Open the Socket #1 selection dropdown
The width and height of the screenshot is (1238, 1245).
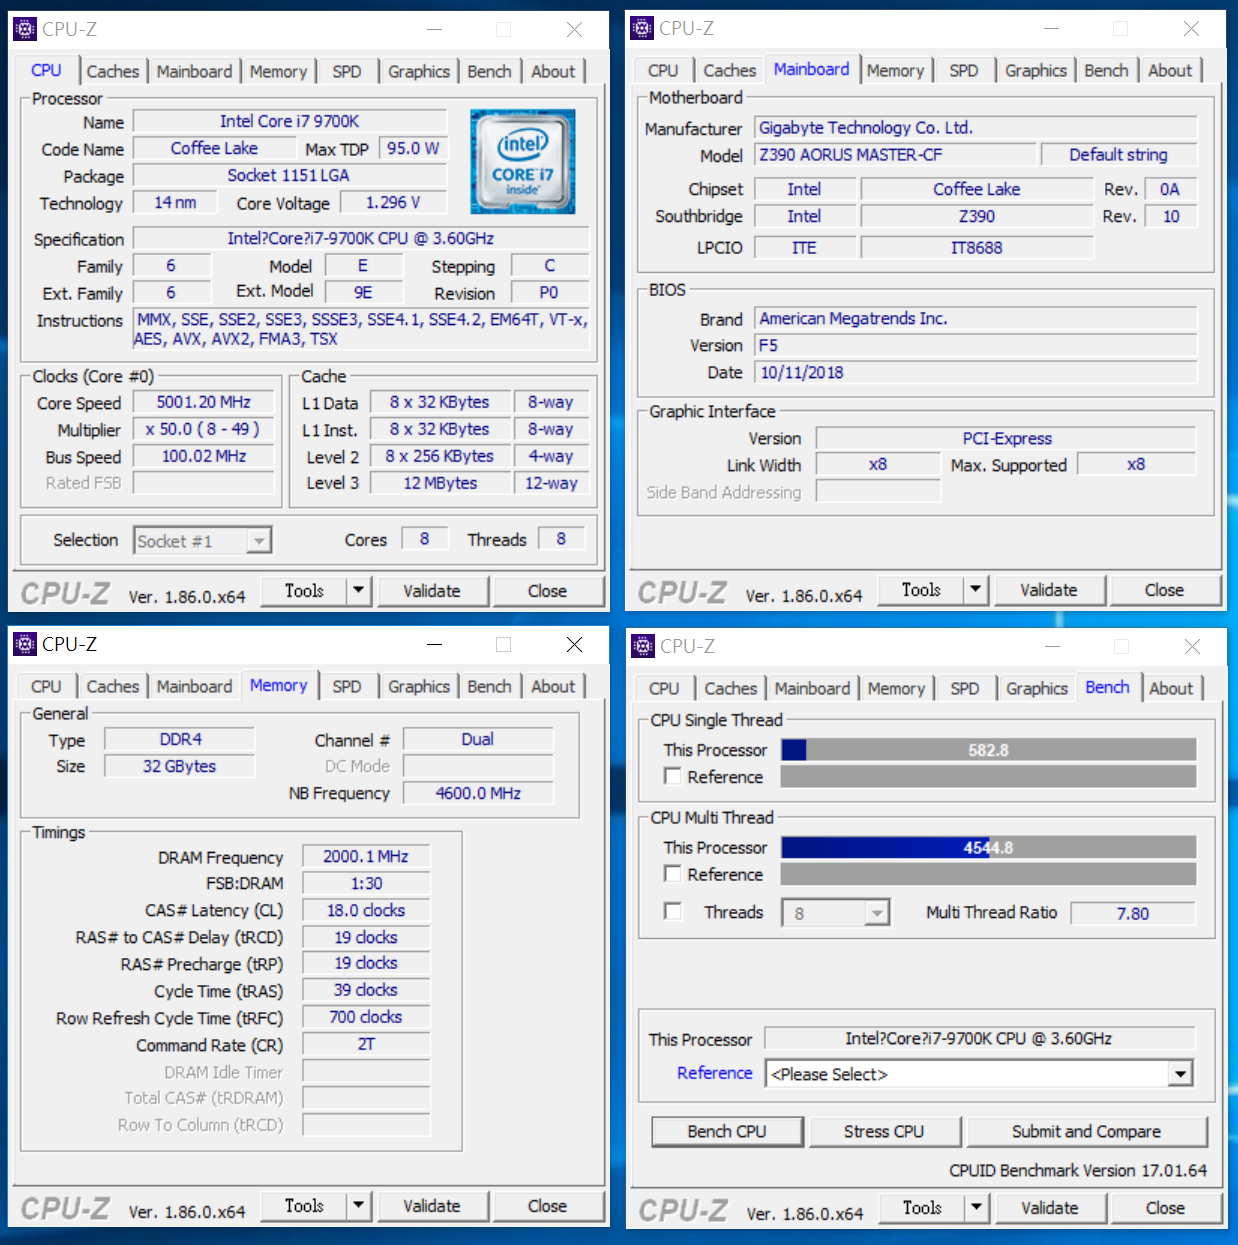click(259, 540)
